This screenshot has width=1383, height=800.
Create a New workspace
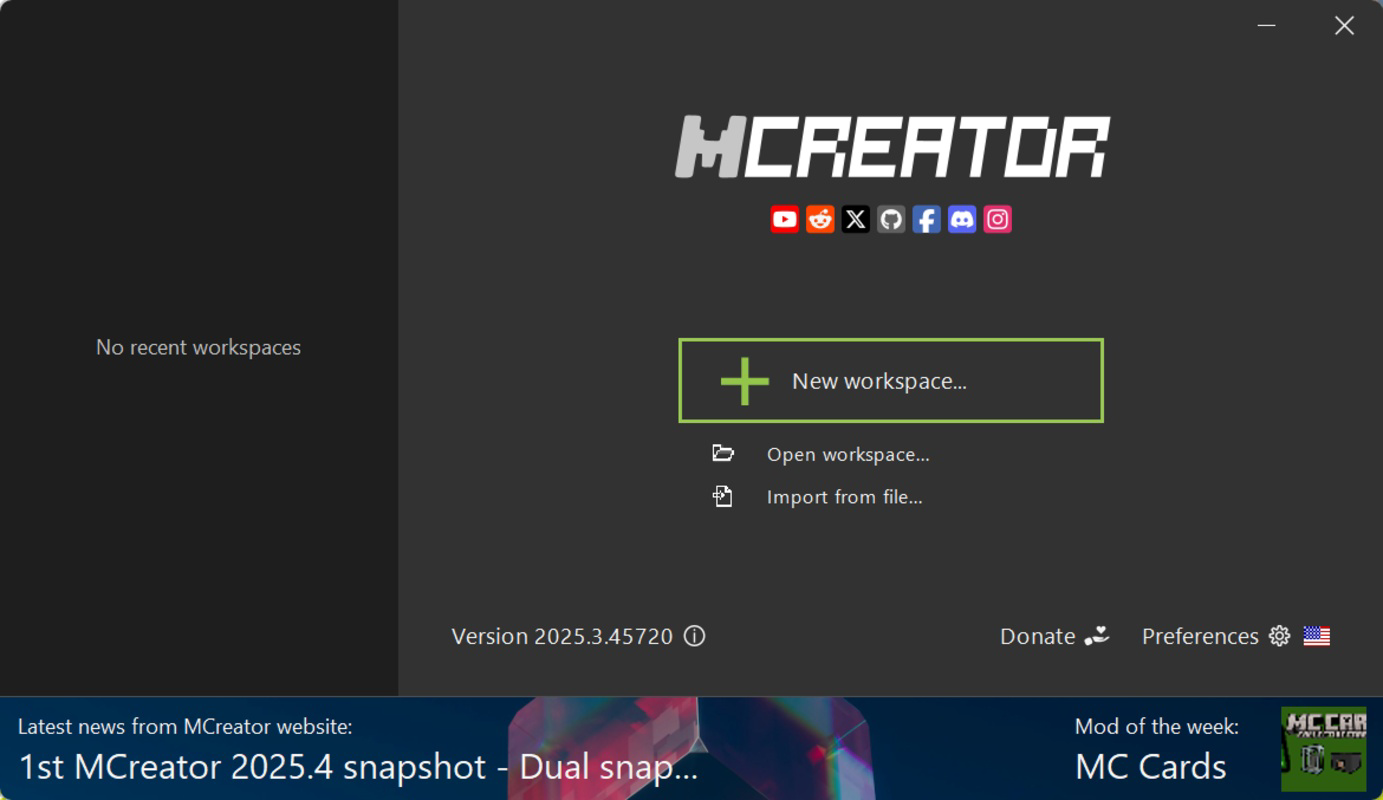[890, 380]
